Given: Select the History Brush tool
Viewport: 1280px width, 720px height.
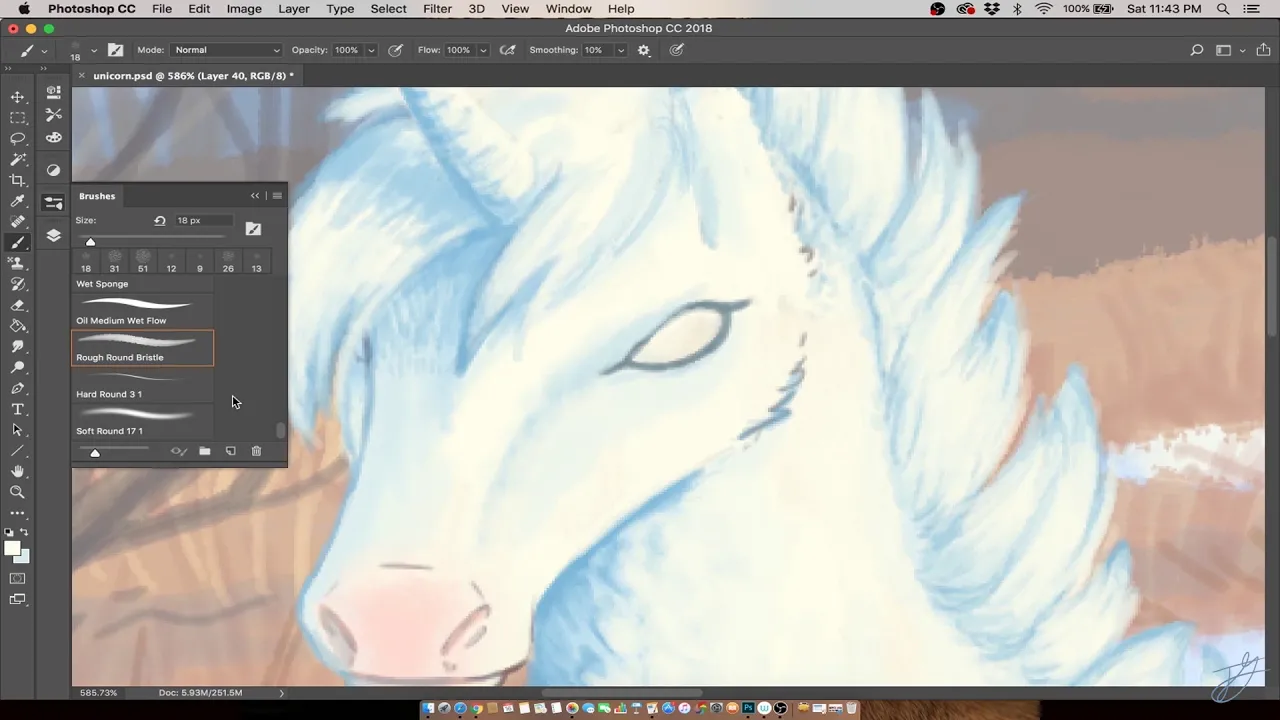Looking at the screenshot, I should click(x=18, y=284).
